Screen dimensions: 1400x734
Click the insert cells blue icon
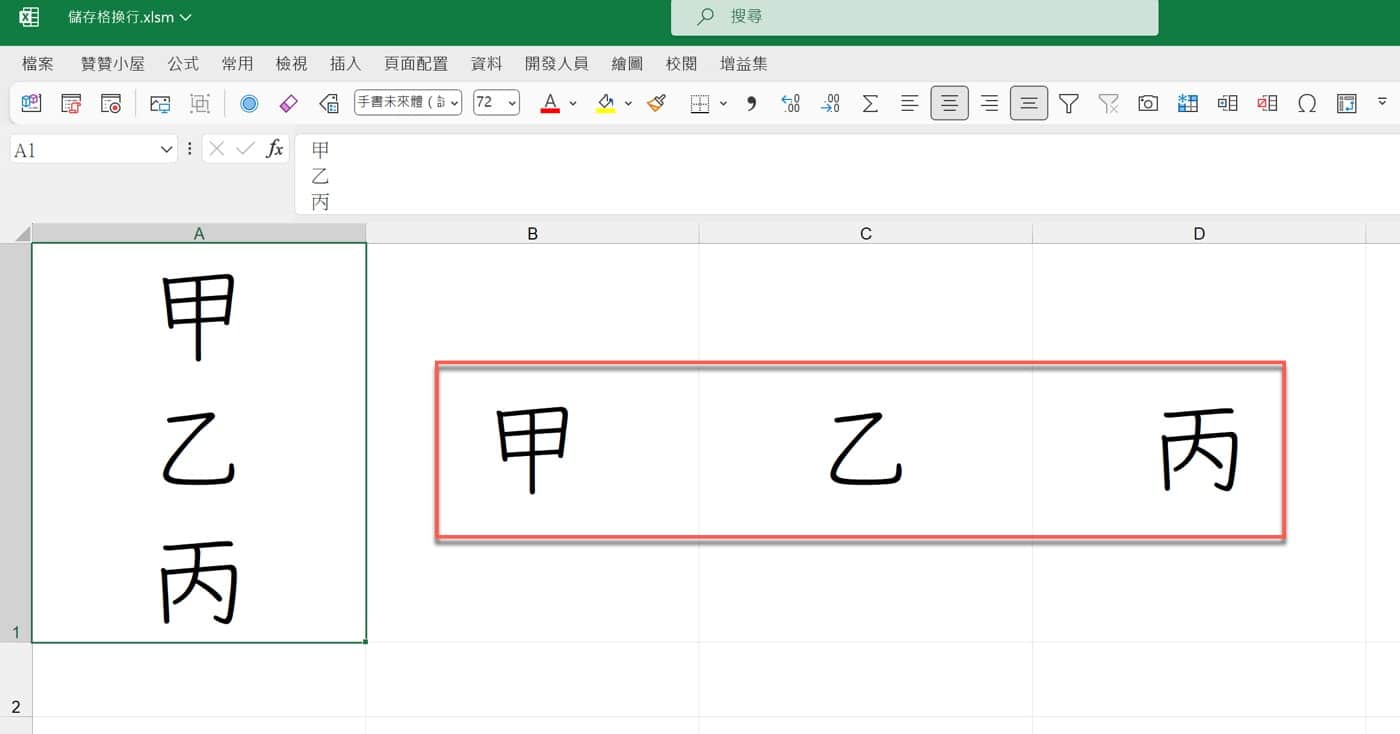[x=1227, y=103]
